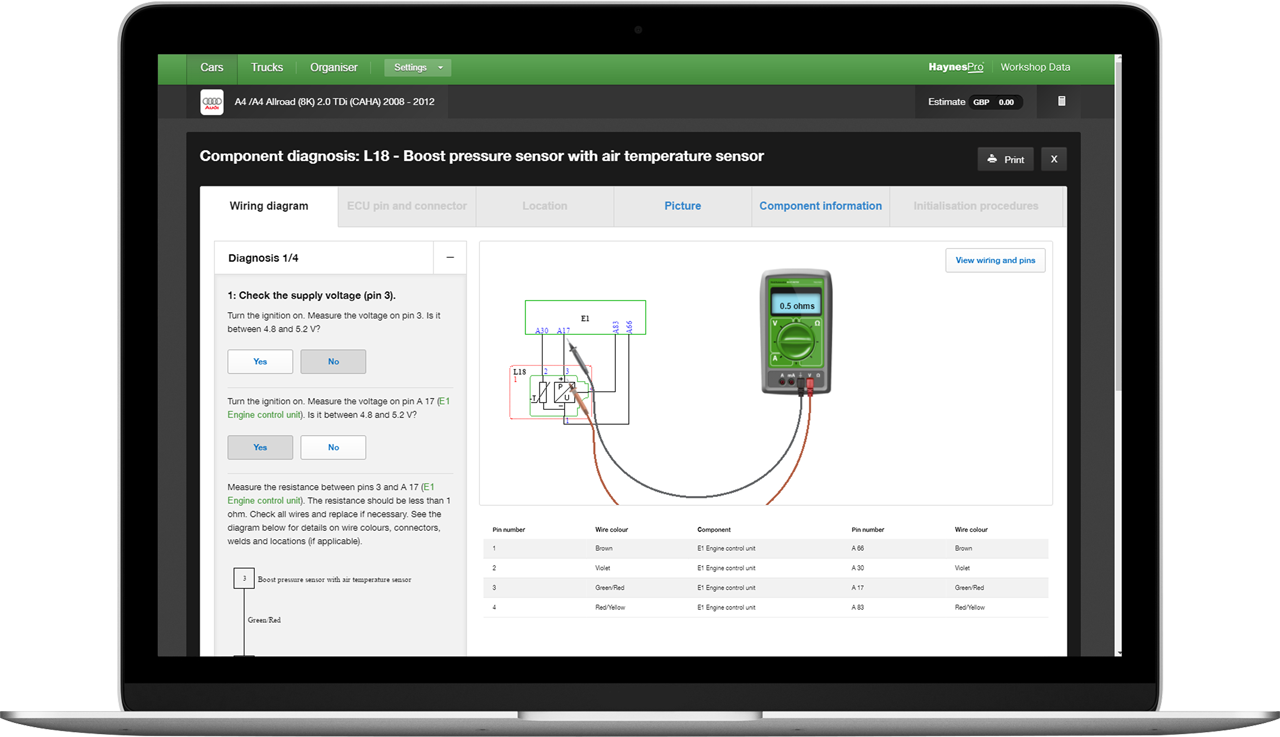This screenshot has width=1280, height=737.
Task: Open the GBP estimate amount pill
Action: 995,102
